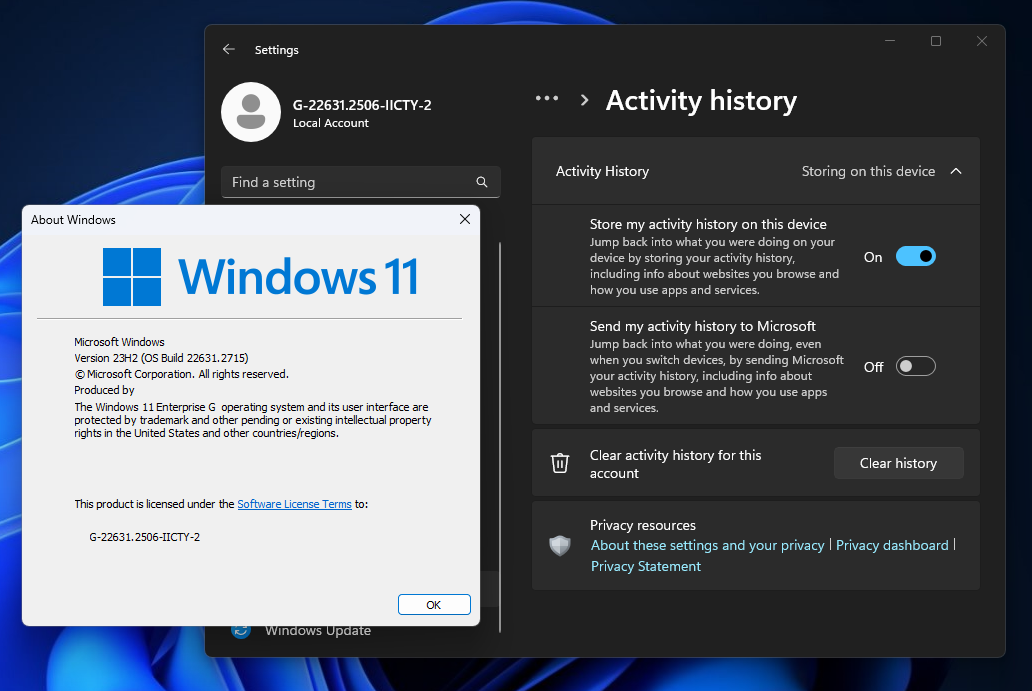Turn off Store my activity history toggle
Image resolution: width=1032 pixels, height=691 pixels.
tap(916, 257)
